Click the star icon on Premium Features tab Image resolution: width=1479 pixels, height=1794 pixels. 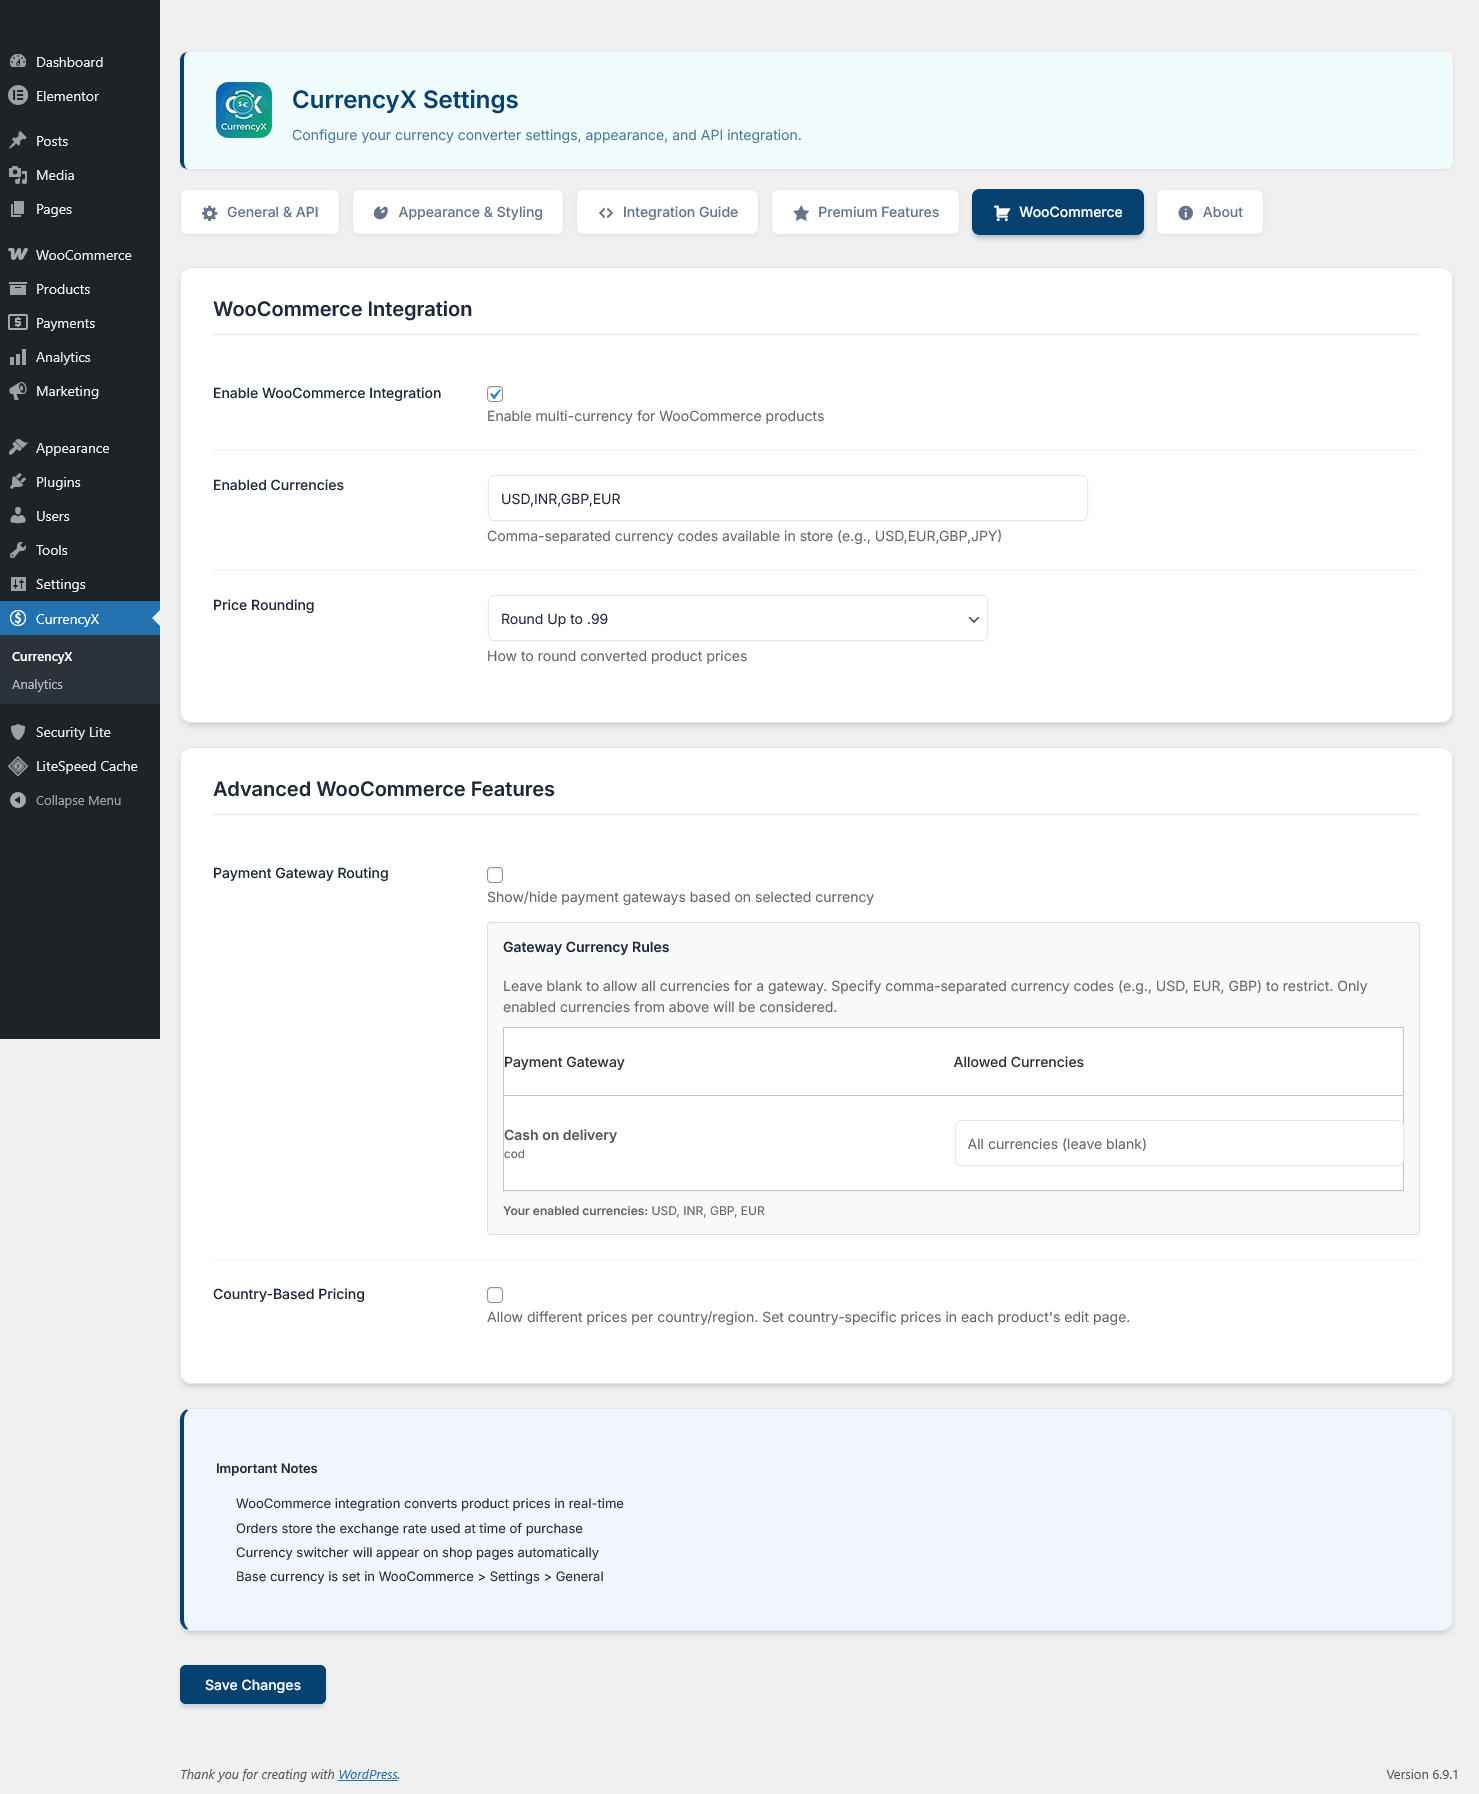(x=801, y=213)
